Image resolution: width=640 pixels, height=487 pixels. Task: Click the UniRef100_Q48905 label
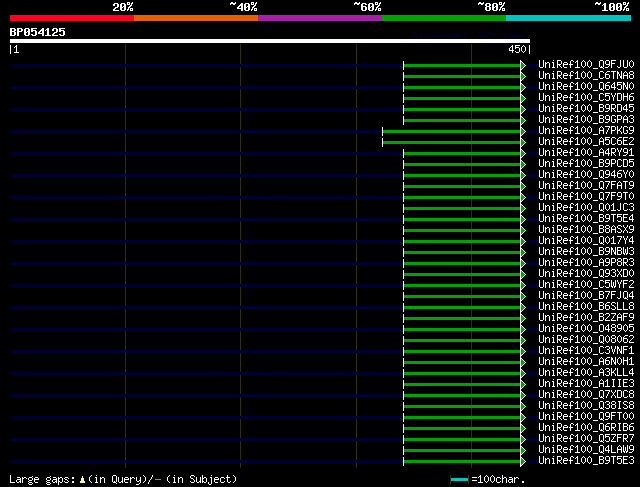[x=586, y=329]
